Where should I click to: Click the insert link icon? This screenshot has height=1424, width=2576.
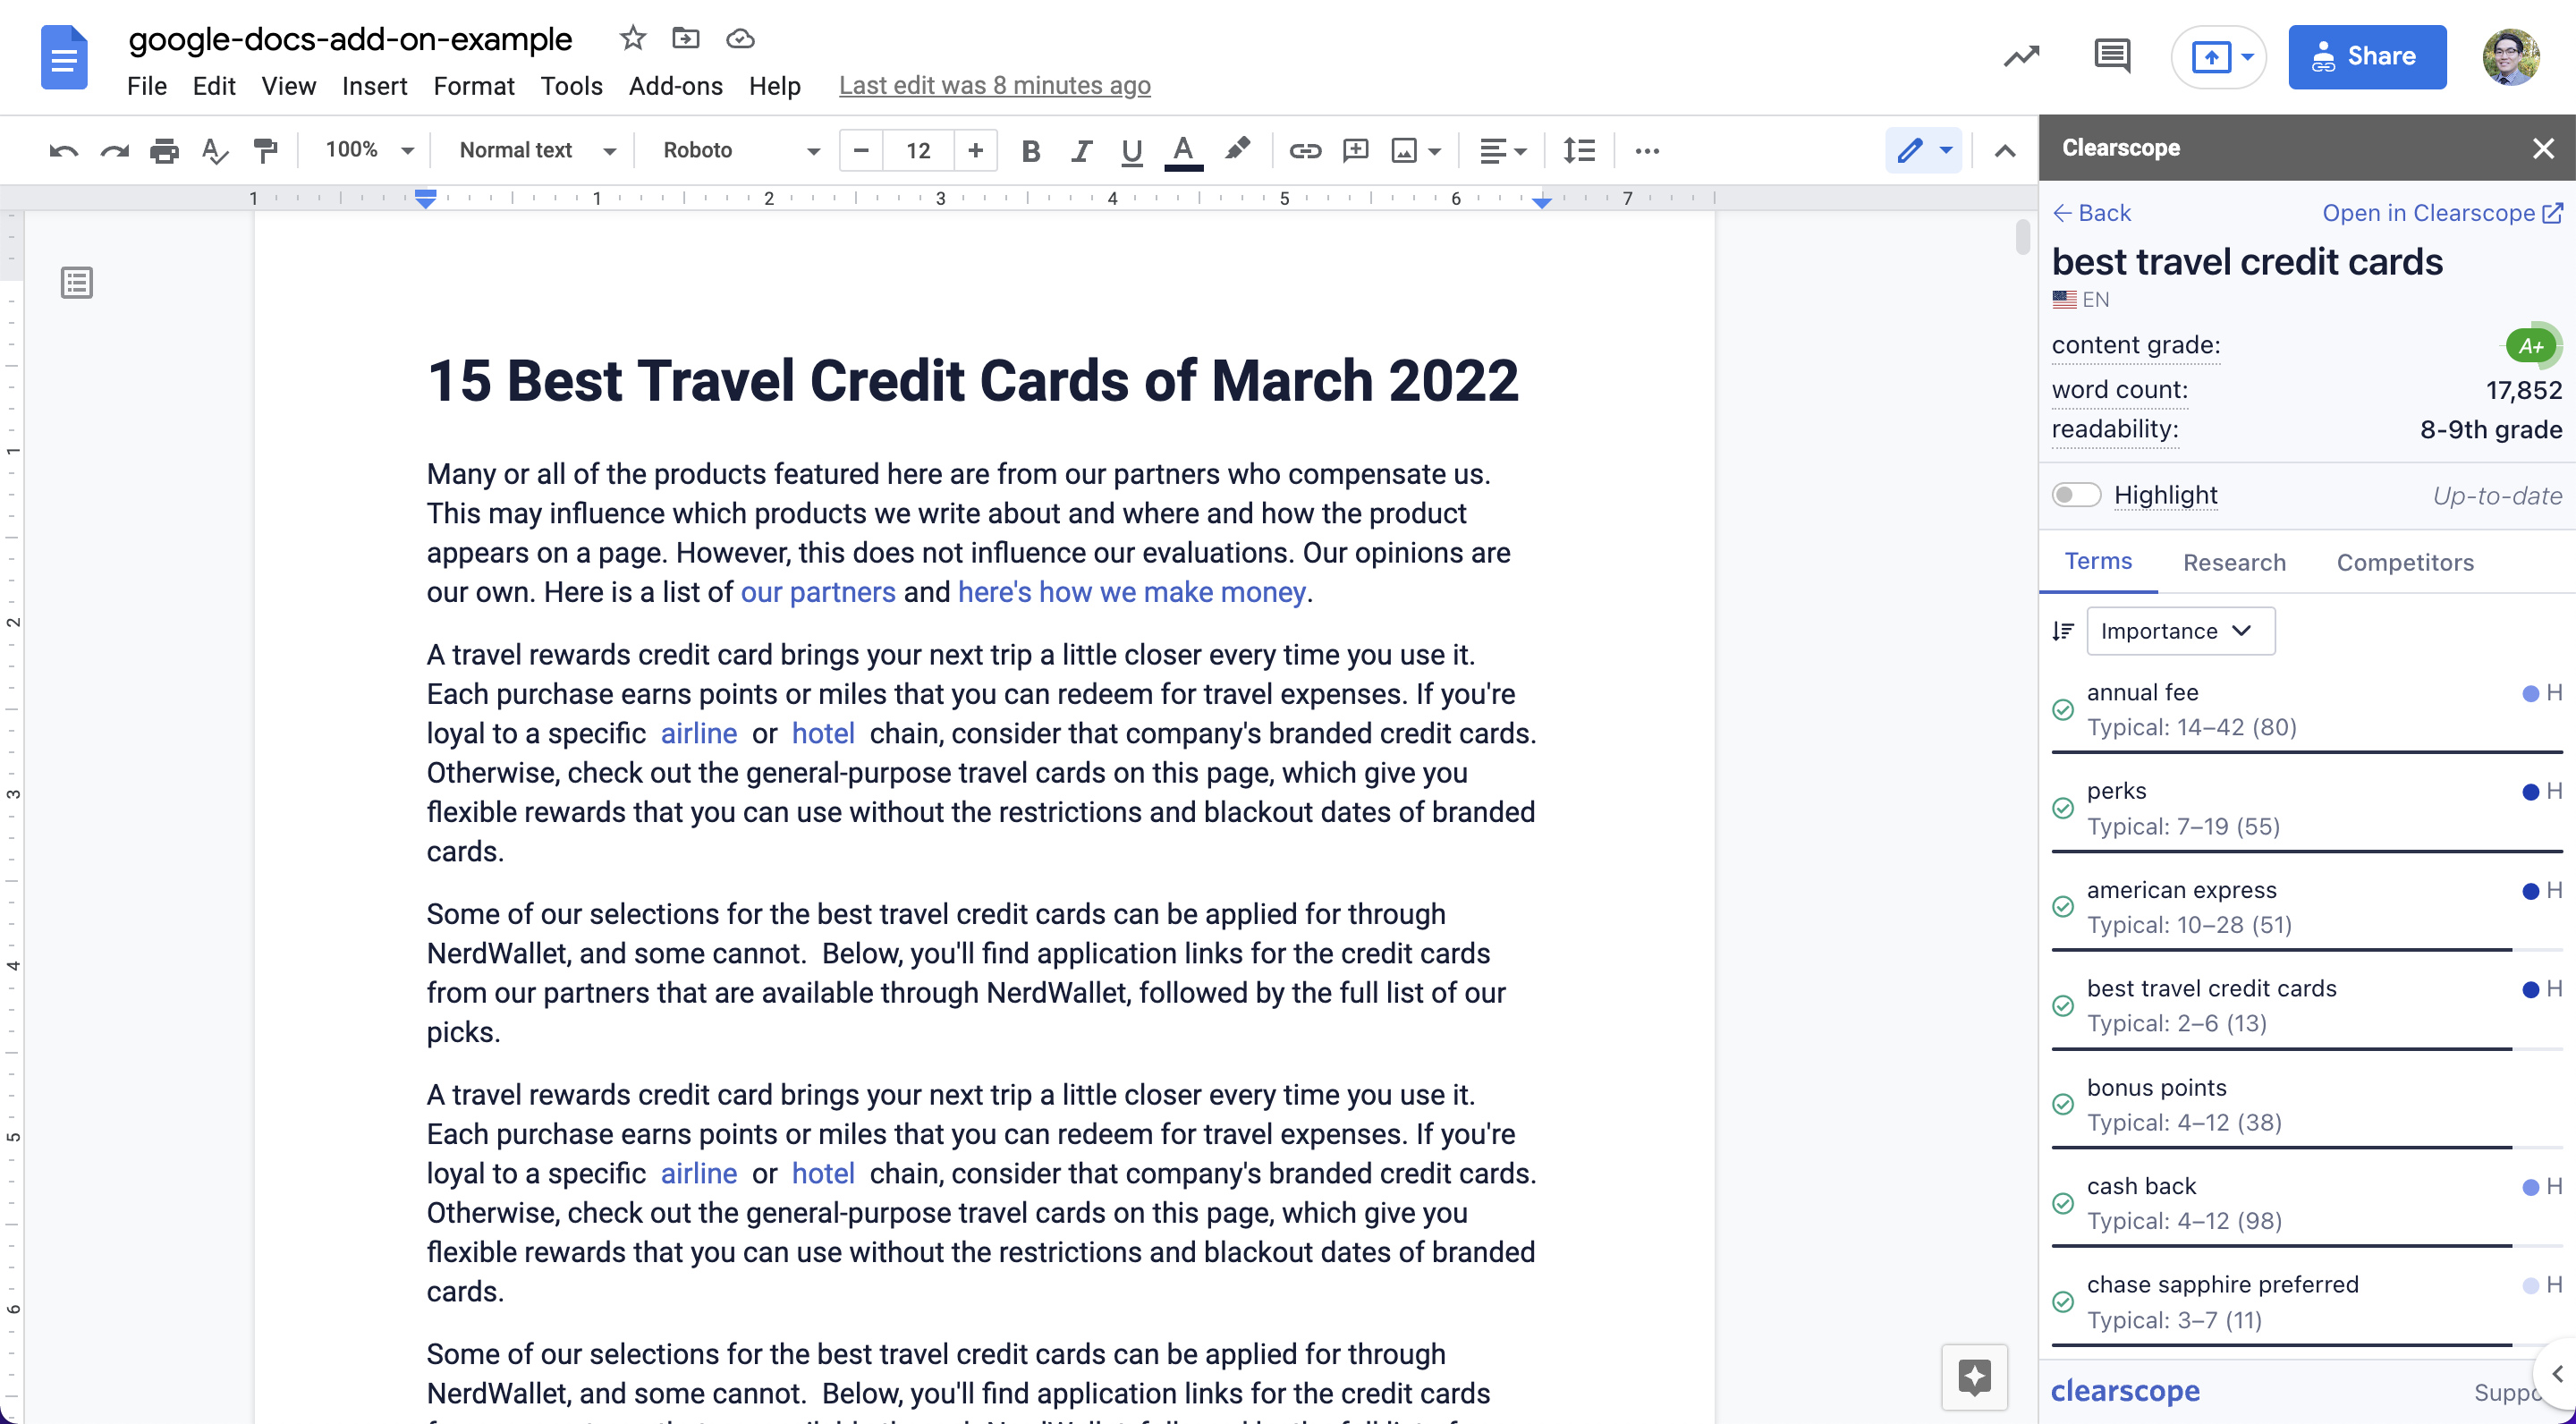tap(1305, 151)
